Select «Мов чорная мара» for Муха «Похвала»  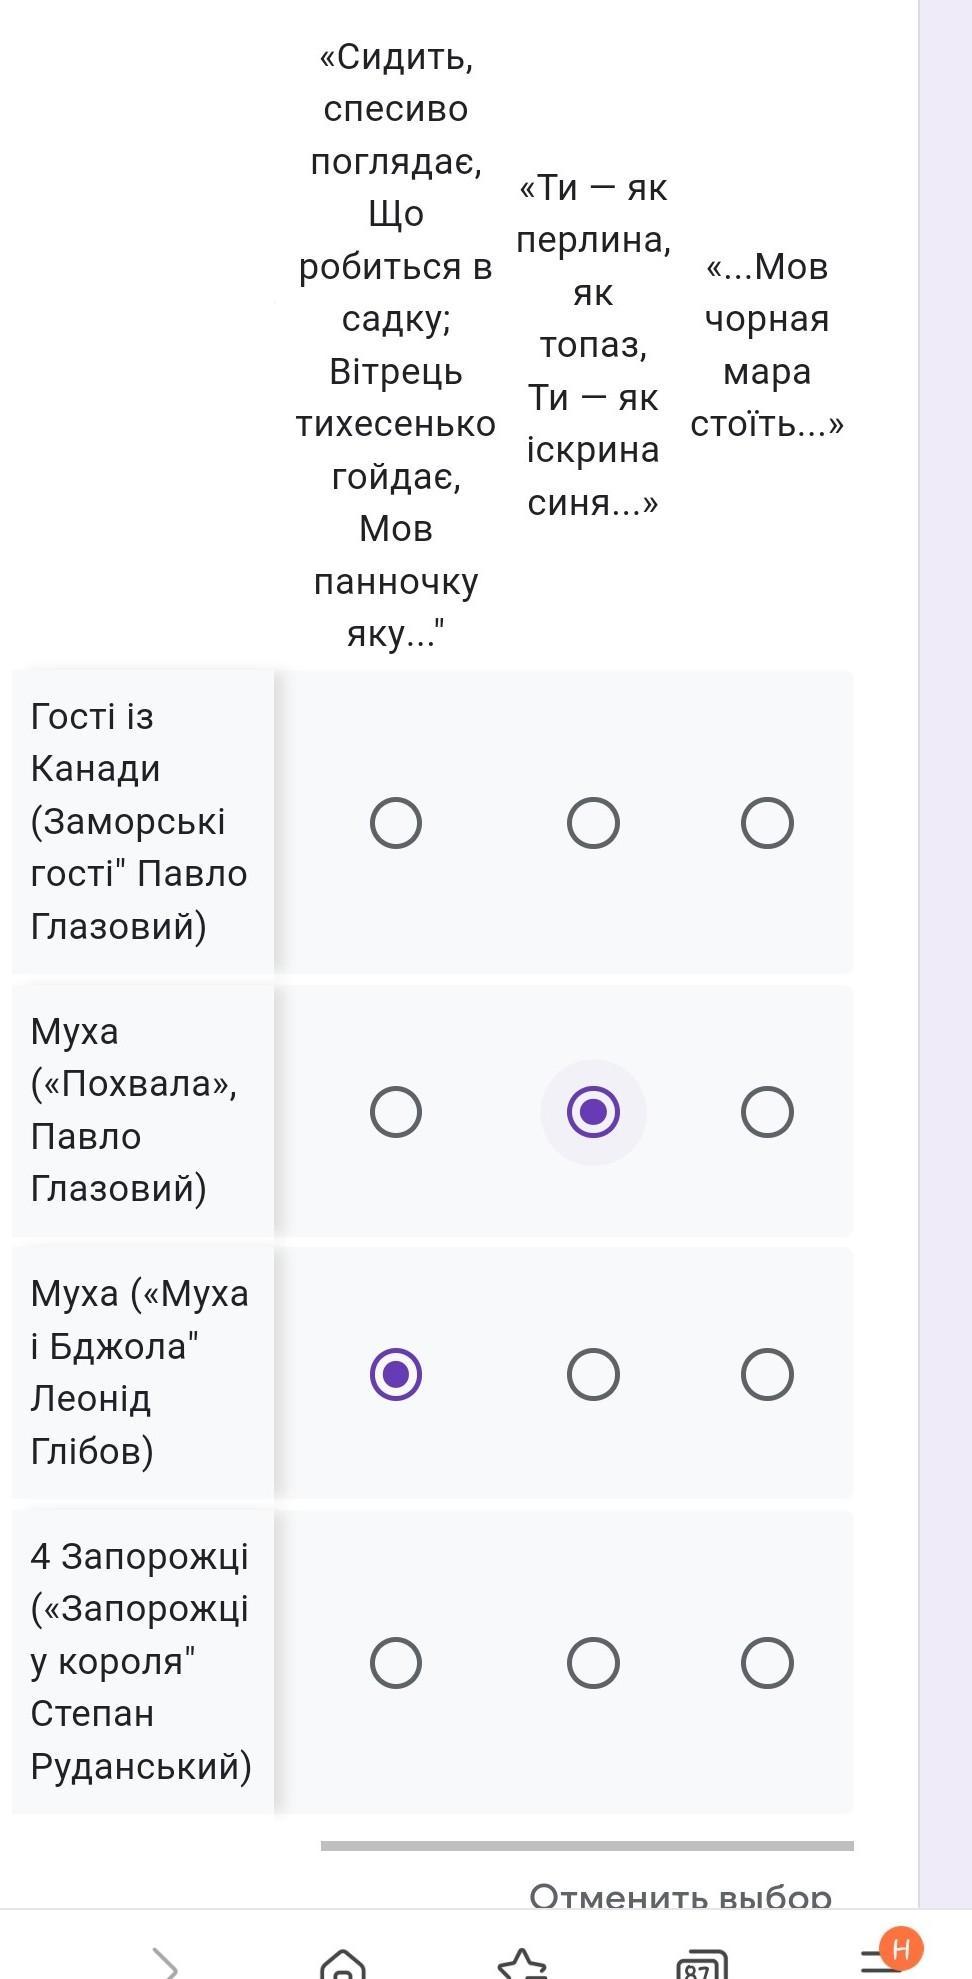[x=767, y=1112]
